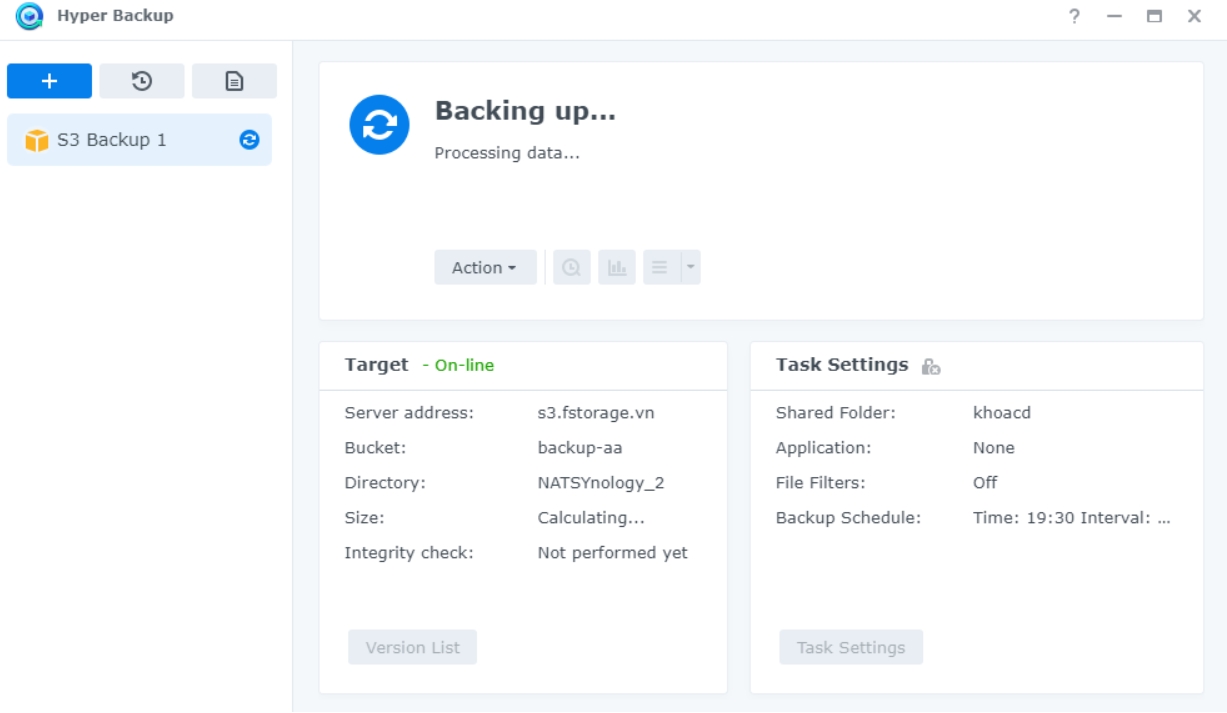Screen dimensions: 1227x713
Task: Open the backup statistics bar chart icon
Action: point(617,267)
